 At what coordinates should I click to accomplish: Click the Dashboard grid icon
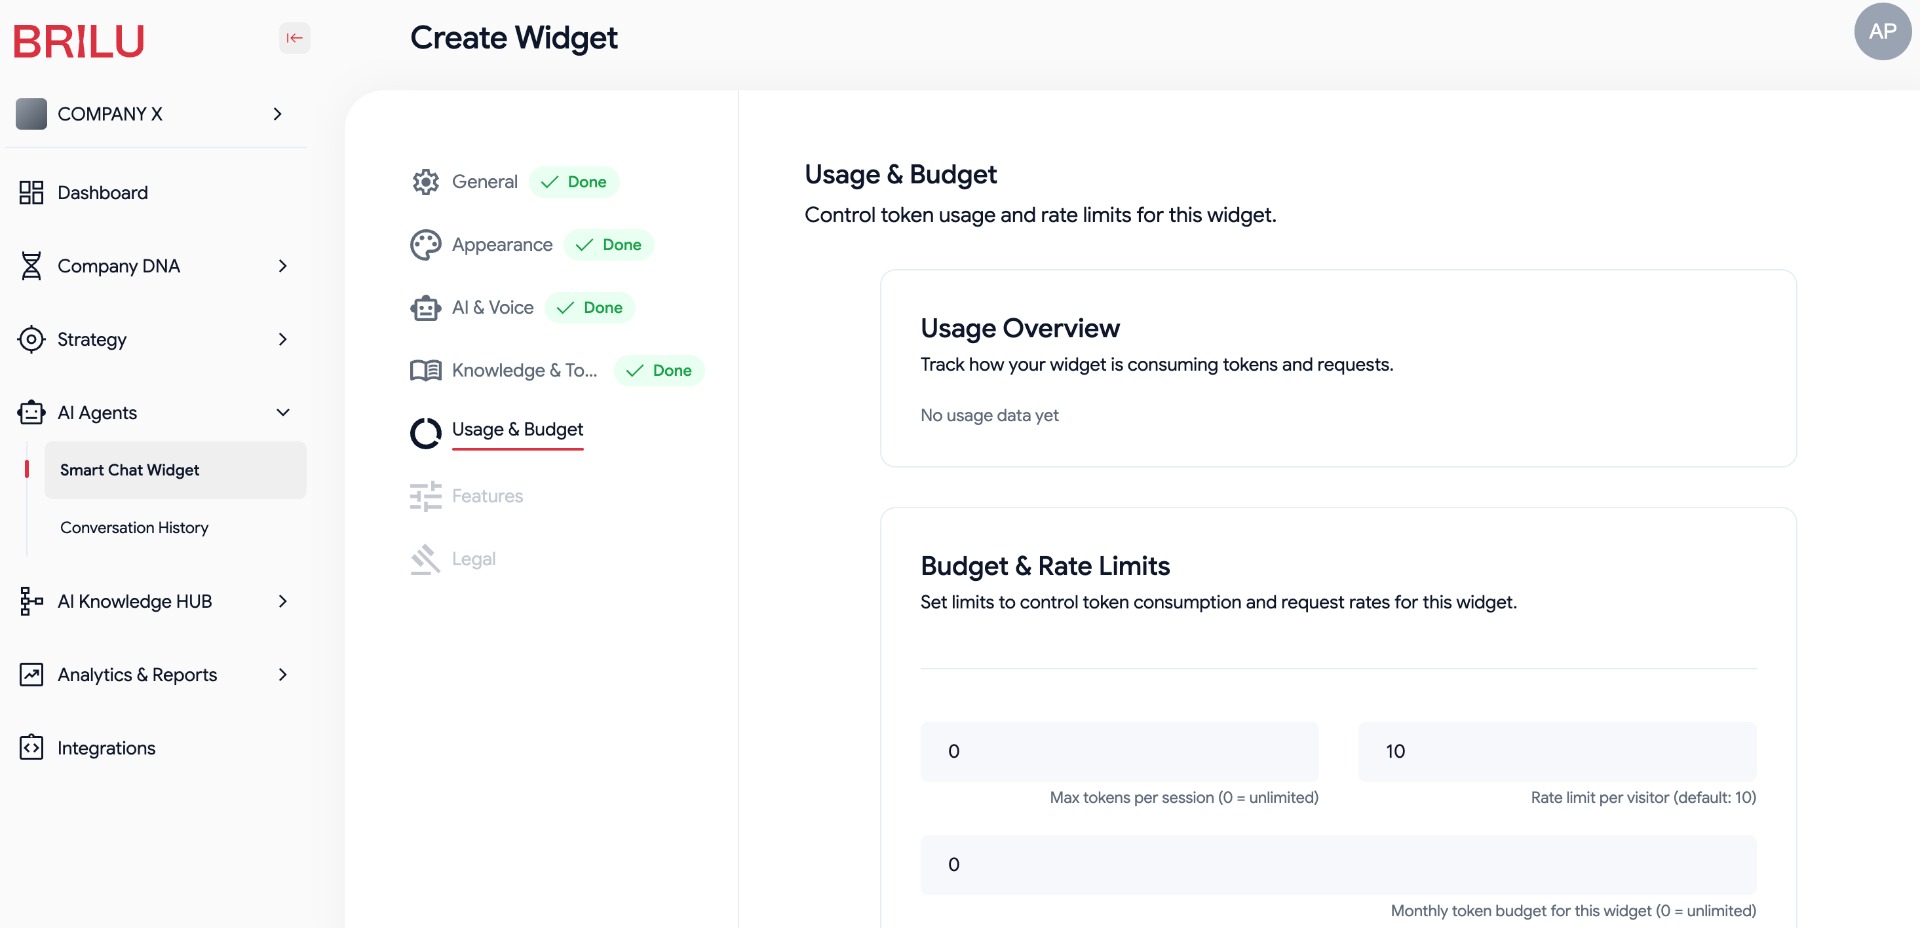click(x=31, y=193)
